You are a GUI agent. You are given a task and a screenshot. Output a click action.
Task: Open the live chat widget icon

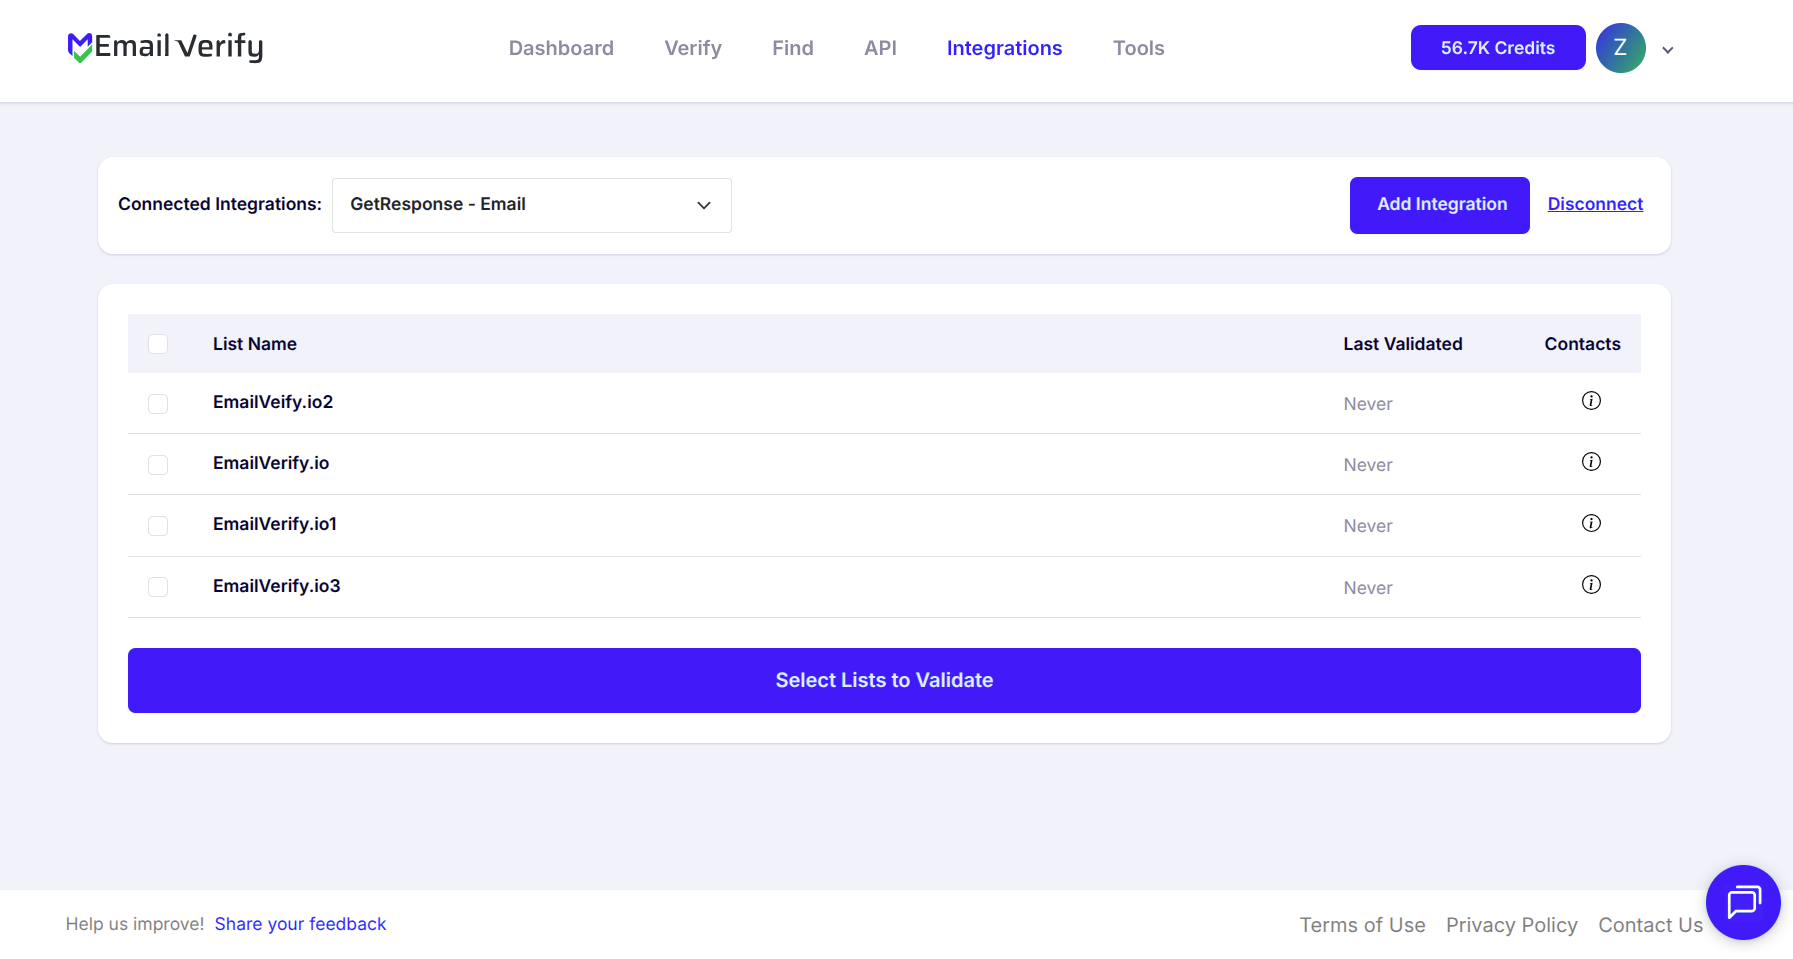point(1743,902)
